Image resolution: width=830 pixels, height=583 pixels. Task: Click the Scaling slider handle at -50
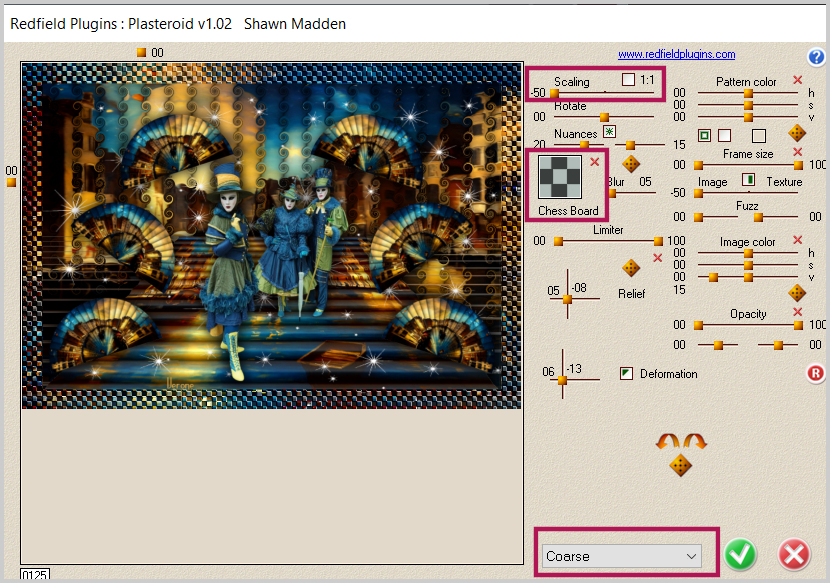coord(554,93)
